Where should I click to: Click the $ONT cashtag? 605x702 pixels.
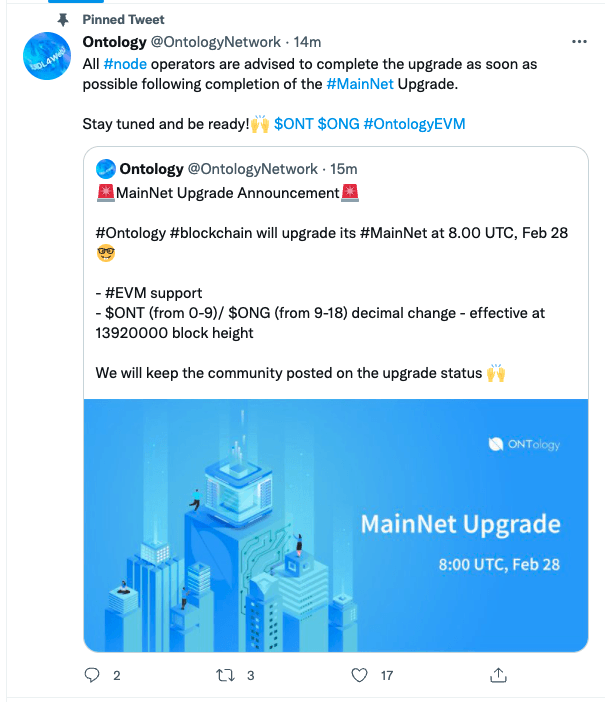point(293,124)
